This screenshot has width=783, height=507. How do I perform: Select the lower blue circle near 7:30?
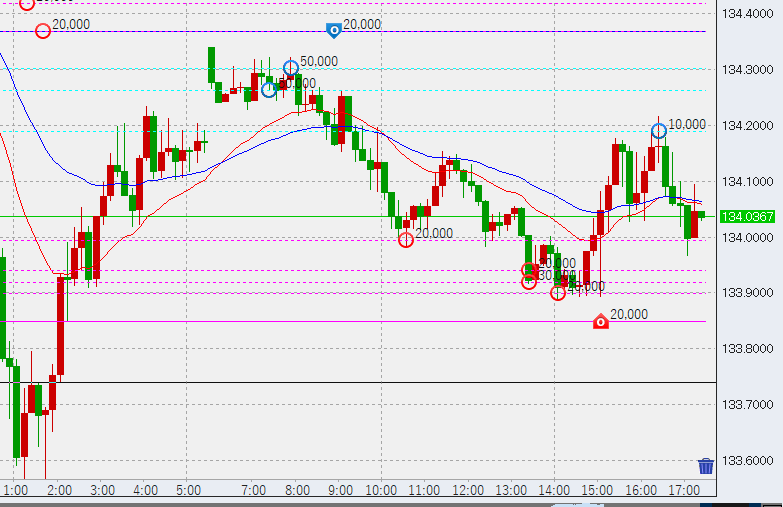click(269, 90)
